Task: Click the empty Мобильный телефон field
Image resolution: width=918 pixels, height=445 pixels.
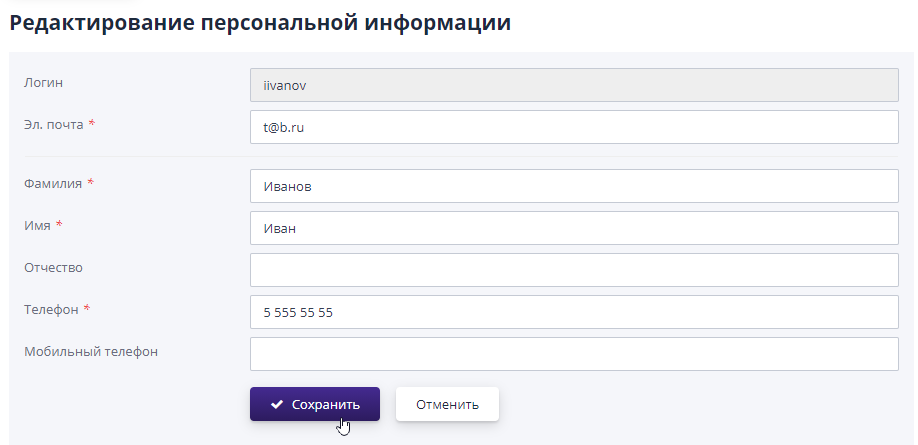Action: click(x=574, y=354)
